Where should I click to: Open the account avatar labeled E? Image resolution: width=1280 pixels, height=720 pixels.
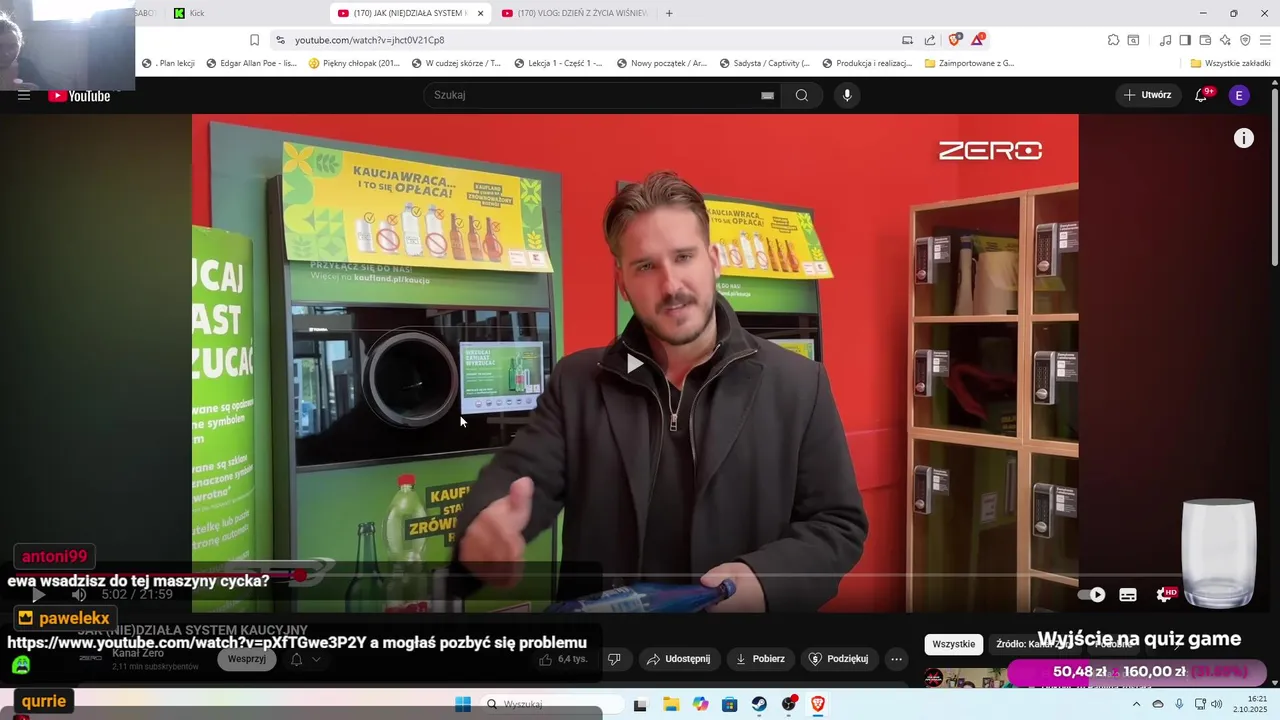1239,95
